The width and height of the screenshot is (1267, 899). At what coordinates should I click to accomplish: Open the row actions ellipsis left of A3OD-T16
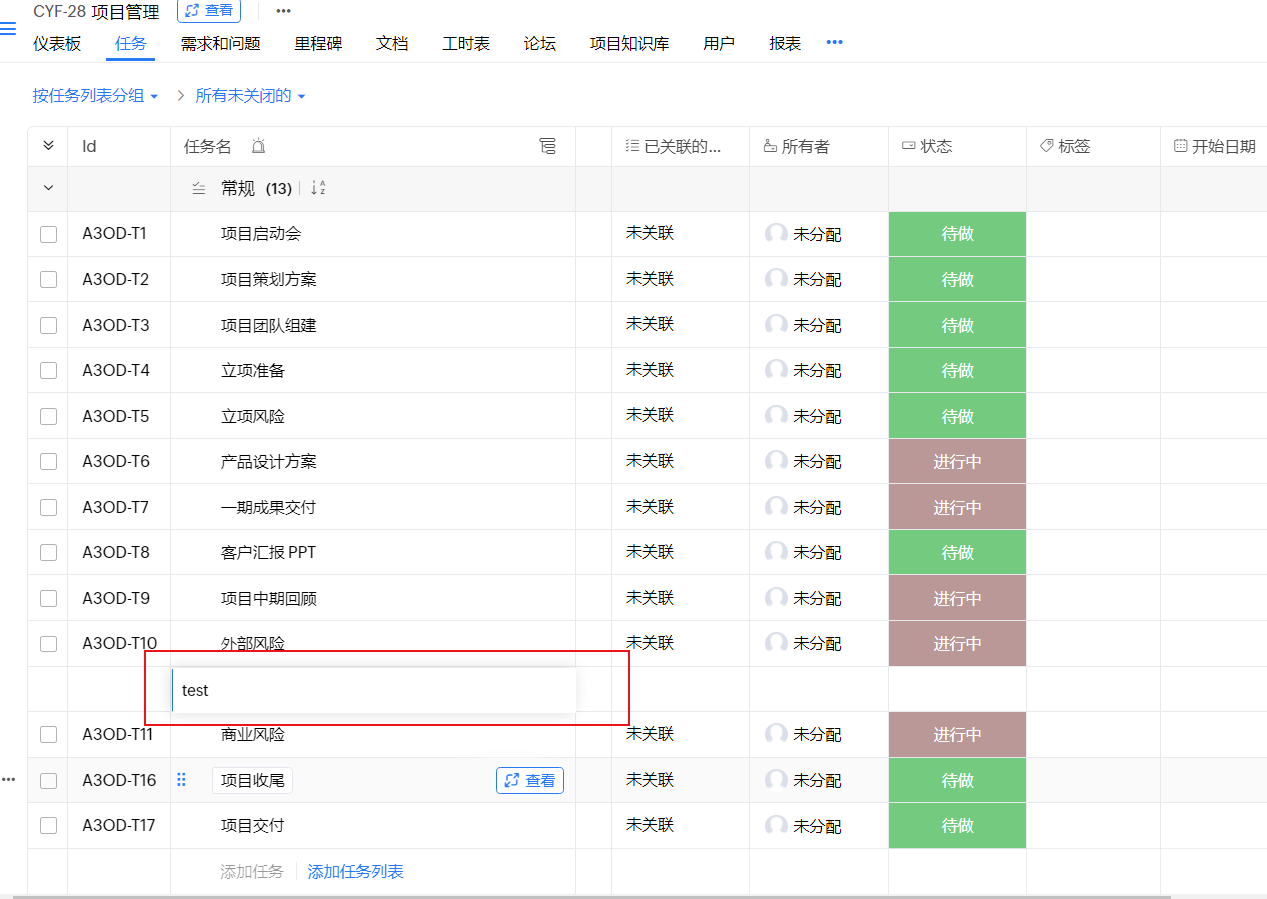click(x=8, y=780)
